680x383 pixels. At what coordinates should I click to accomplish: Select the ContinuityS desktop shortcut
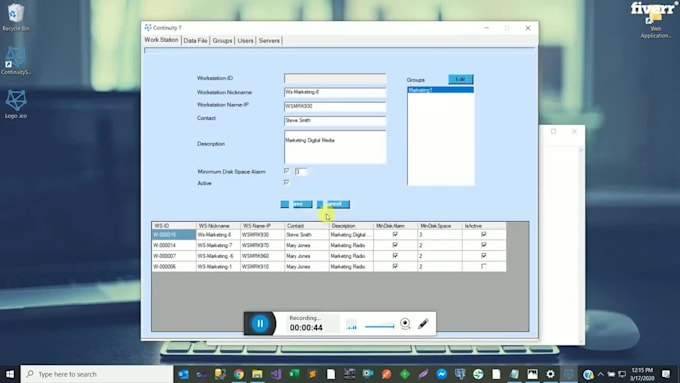[16, 61]
